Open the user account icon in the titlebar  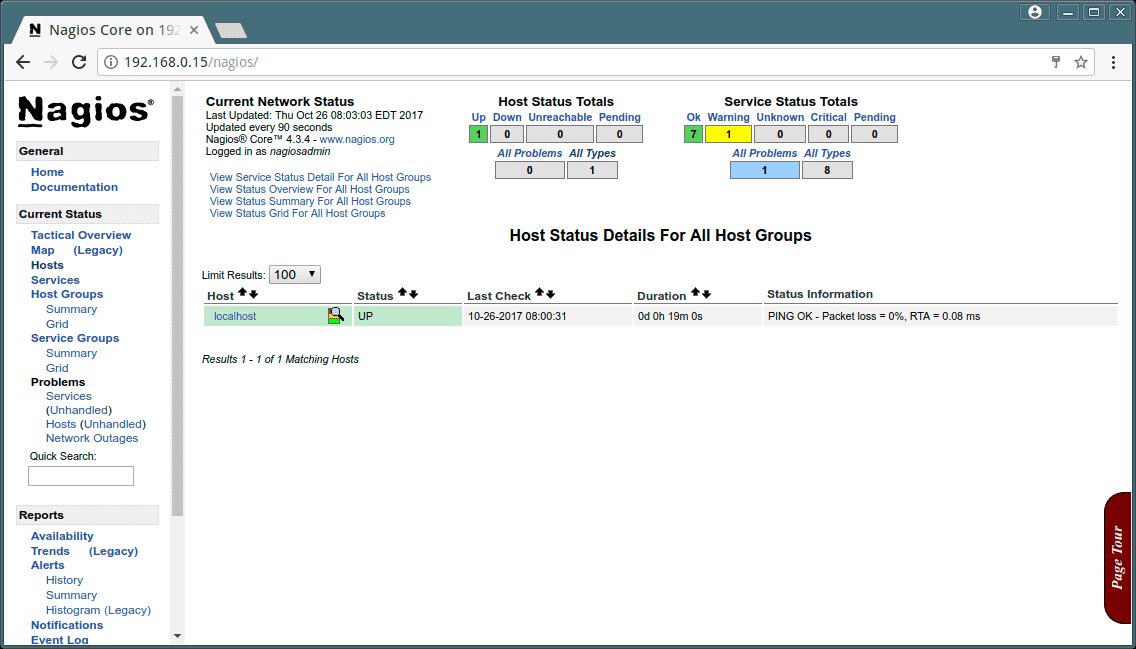click(1034, 11)
